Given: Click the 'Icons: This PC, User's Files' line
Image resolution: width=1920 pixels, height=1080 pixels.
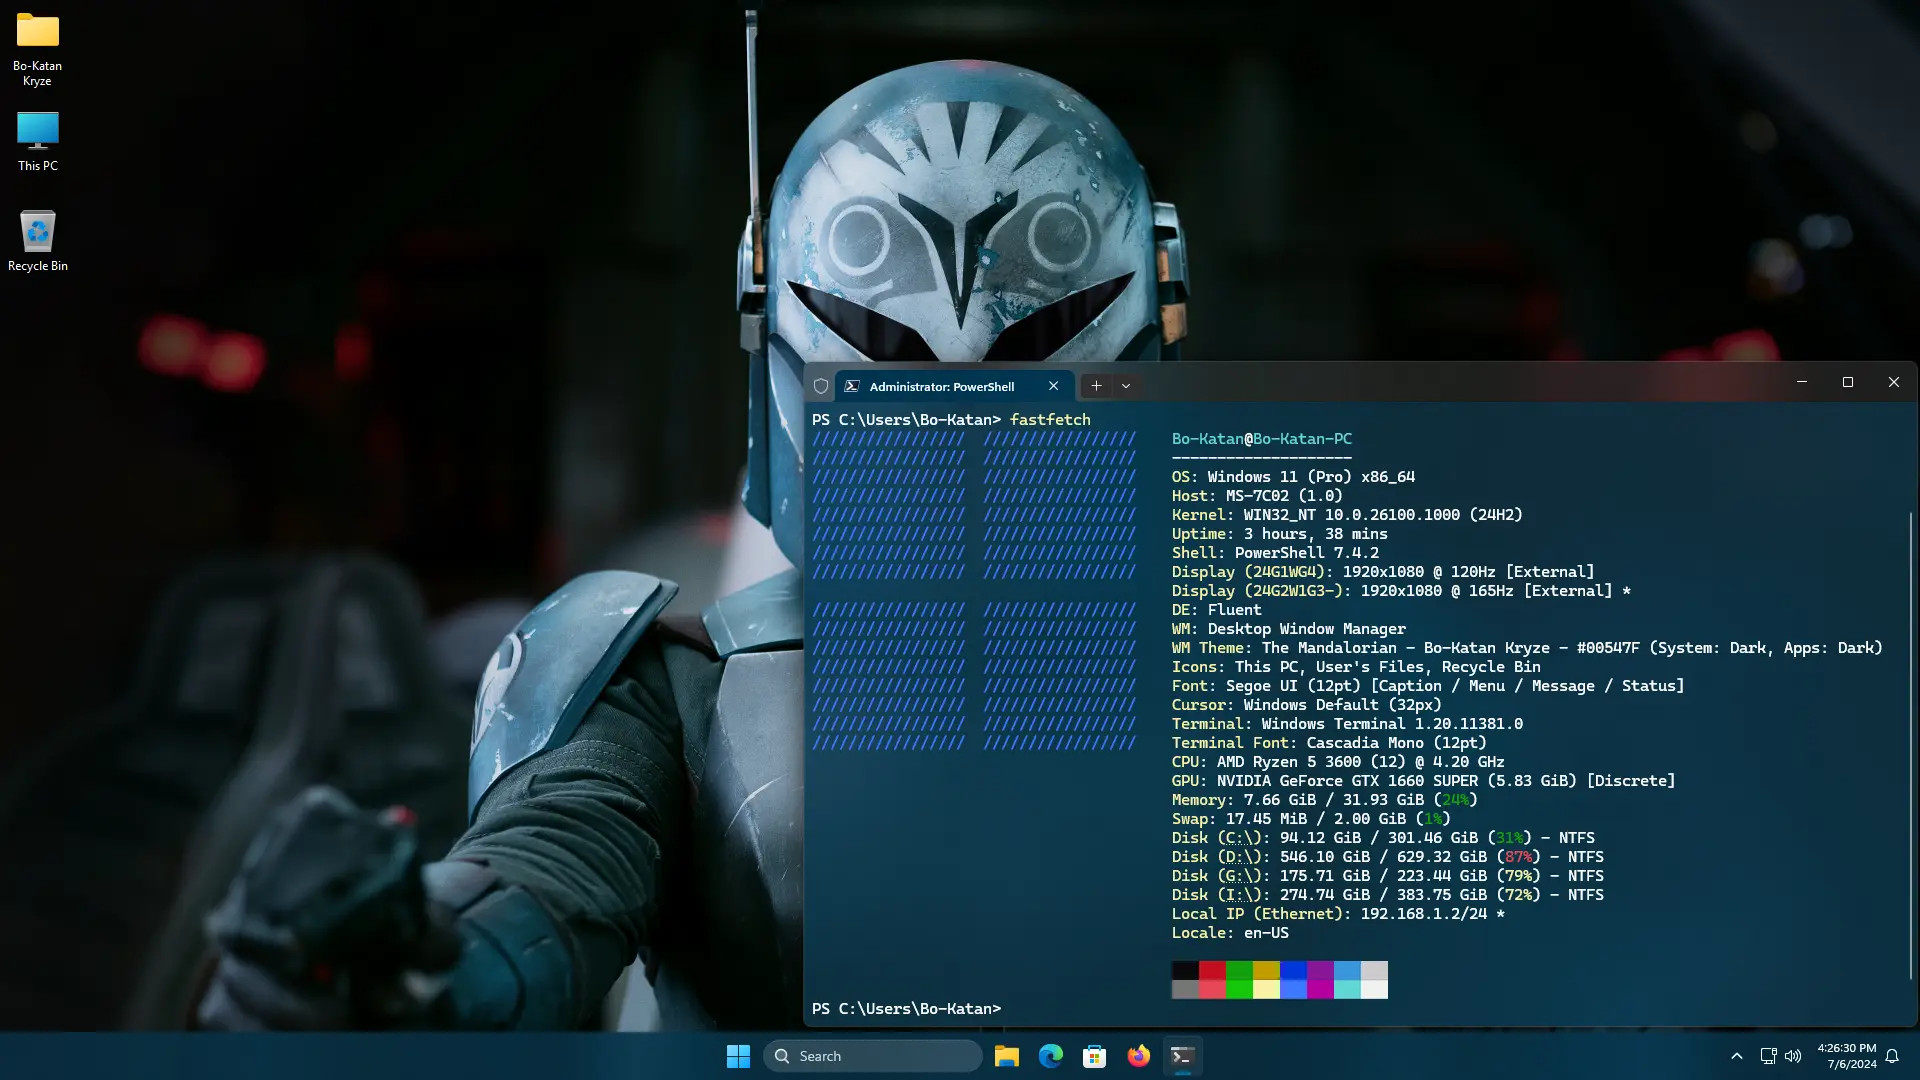Looking at the screenshot, I should 1356,667.
